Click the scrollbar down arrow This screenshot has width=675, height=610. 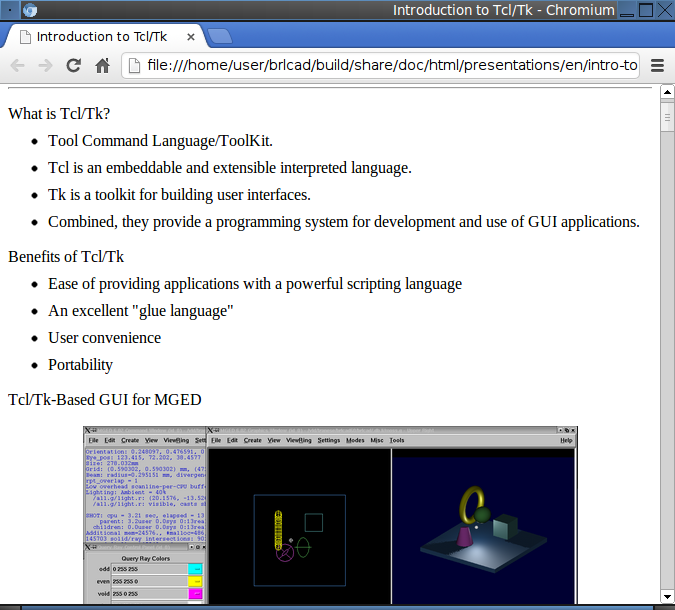(667, 597)
